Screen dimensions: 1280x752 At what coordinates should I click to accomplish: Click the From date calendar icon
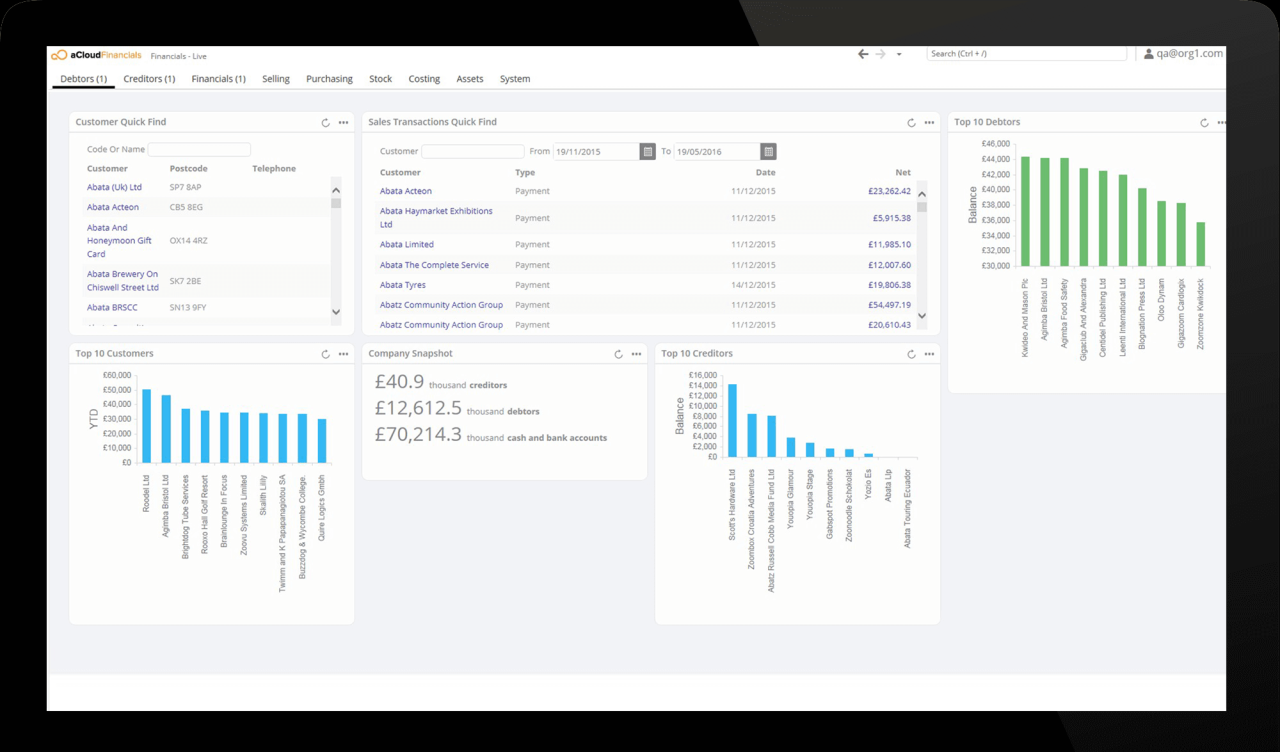pyautogui.click(x=648, y=152)
